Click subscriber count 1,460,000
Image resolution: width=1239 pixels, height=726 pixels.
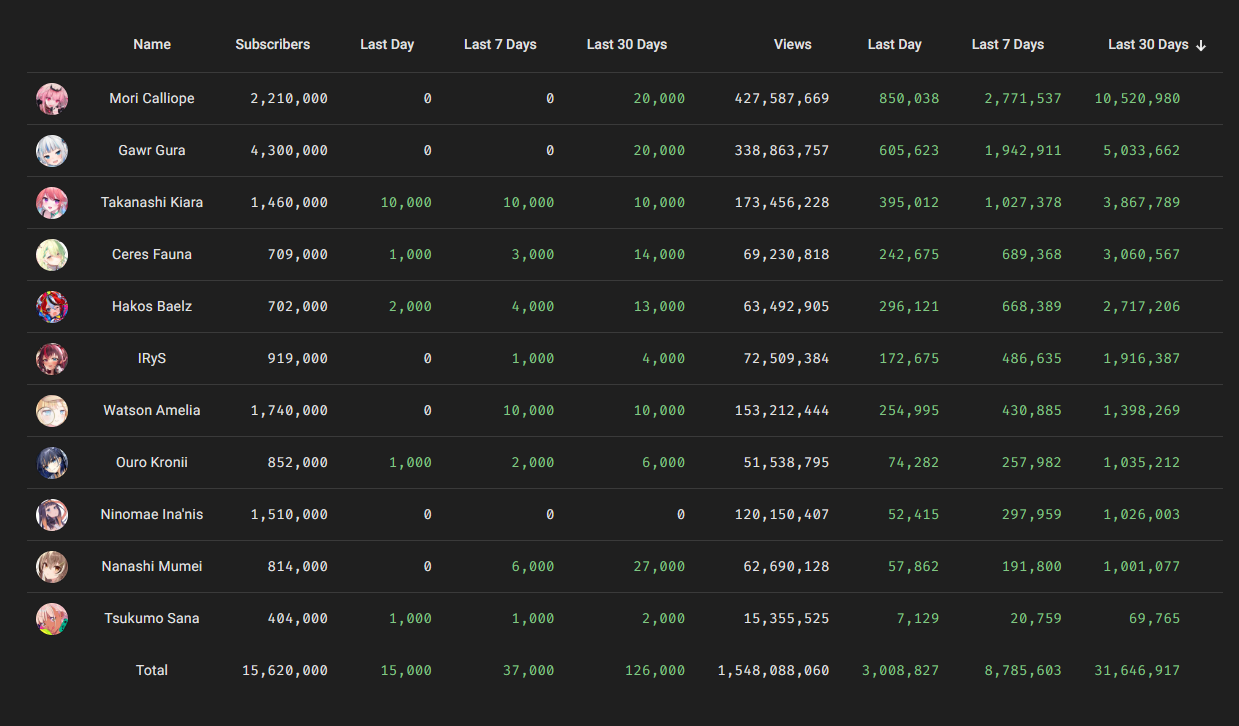289,202
